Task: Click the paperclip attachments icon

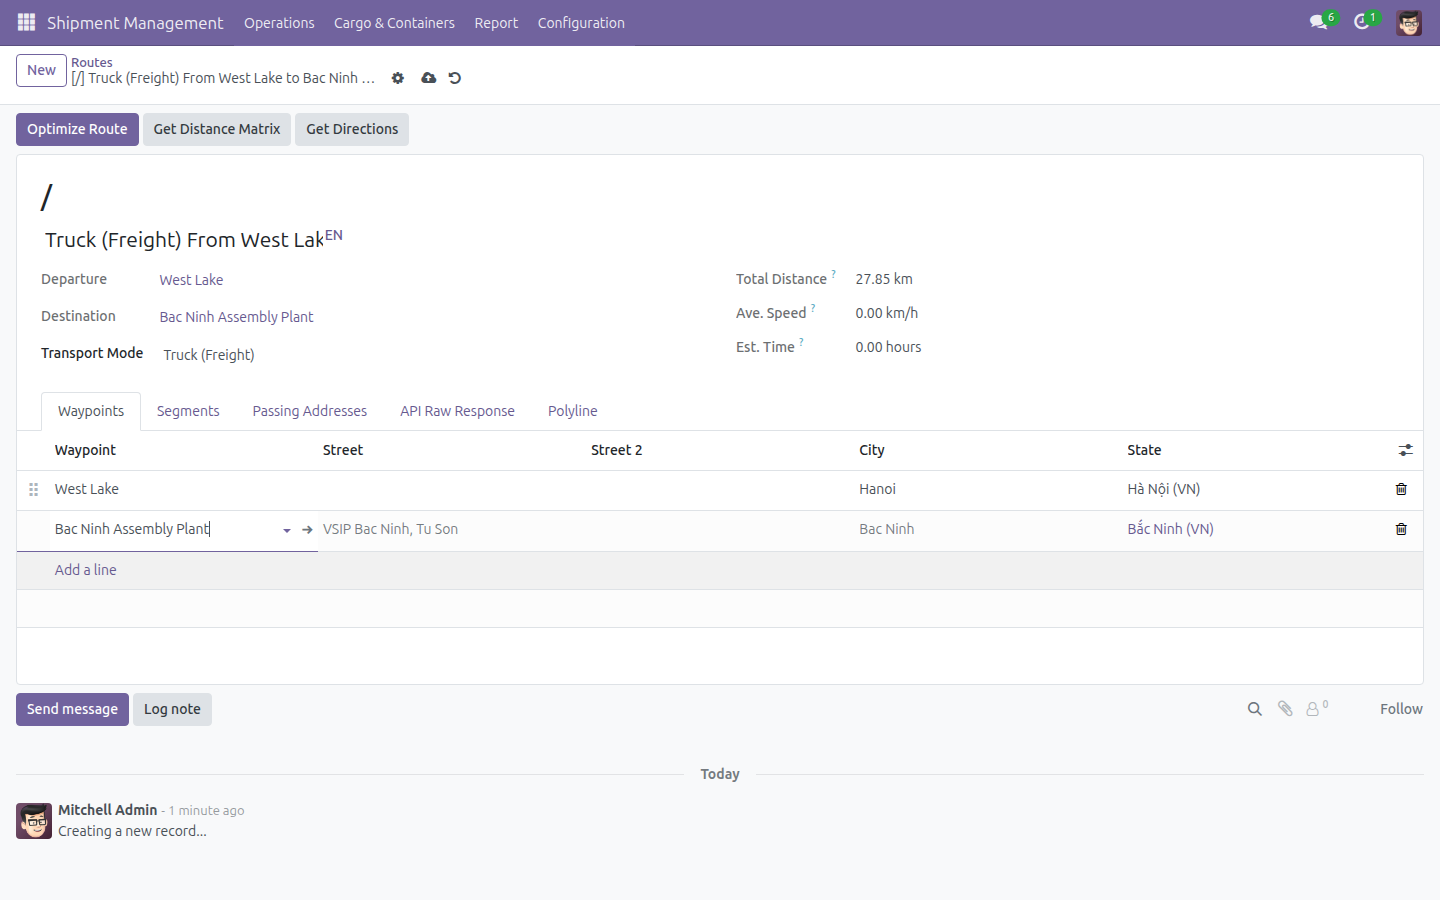Action: click(x=1285, y=709)
